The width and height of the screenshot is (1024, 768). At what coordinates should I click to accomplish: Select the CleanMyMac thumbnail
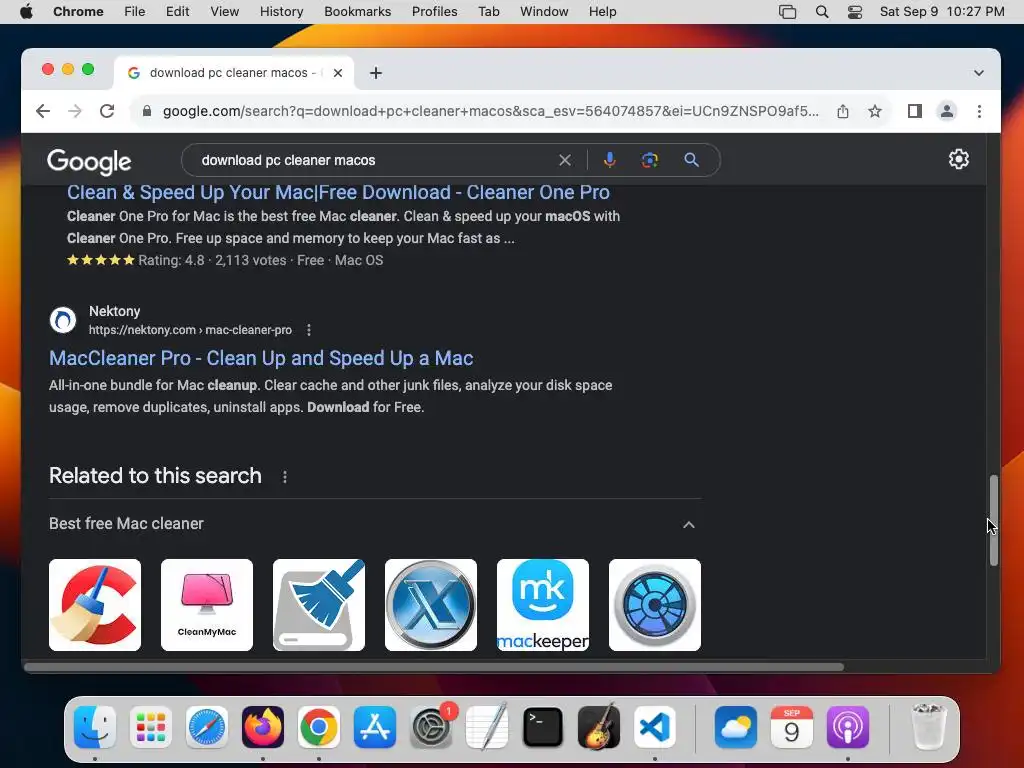click(206, 605)
